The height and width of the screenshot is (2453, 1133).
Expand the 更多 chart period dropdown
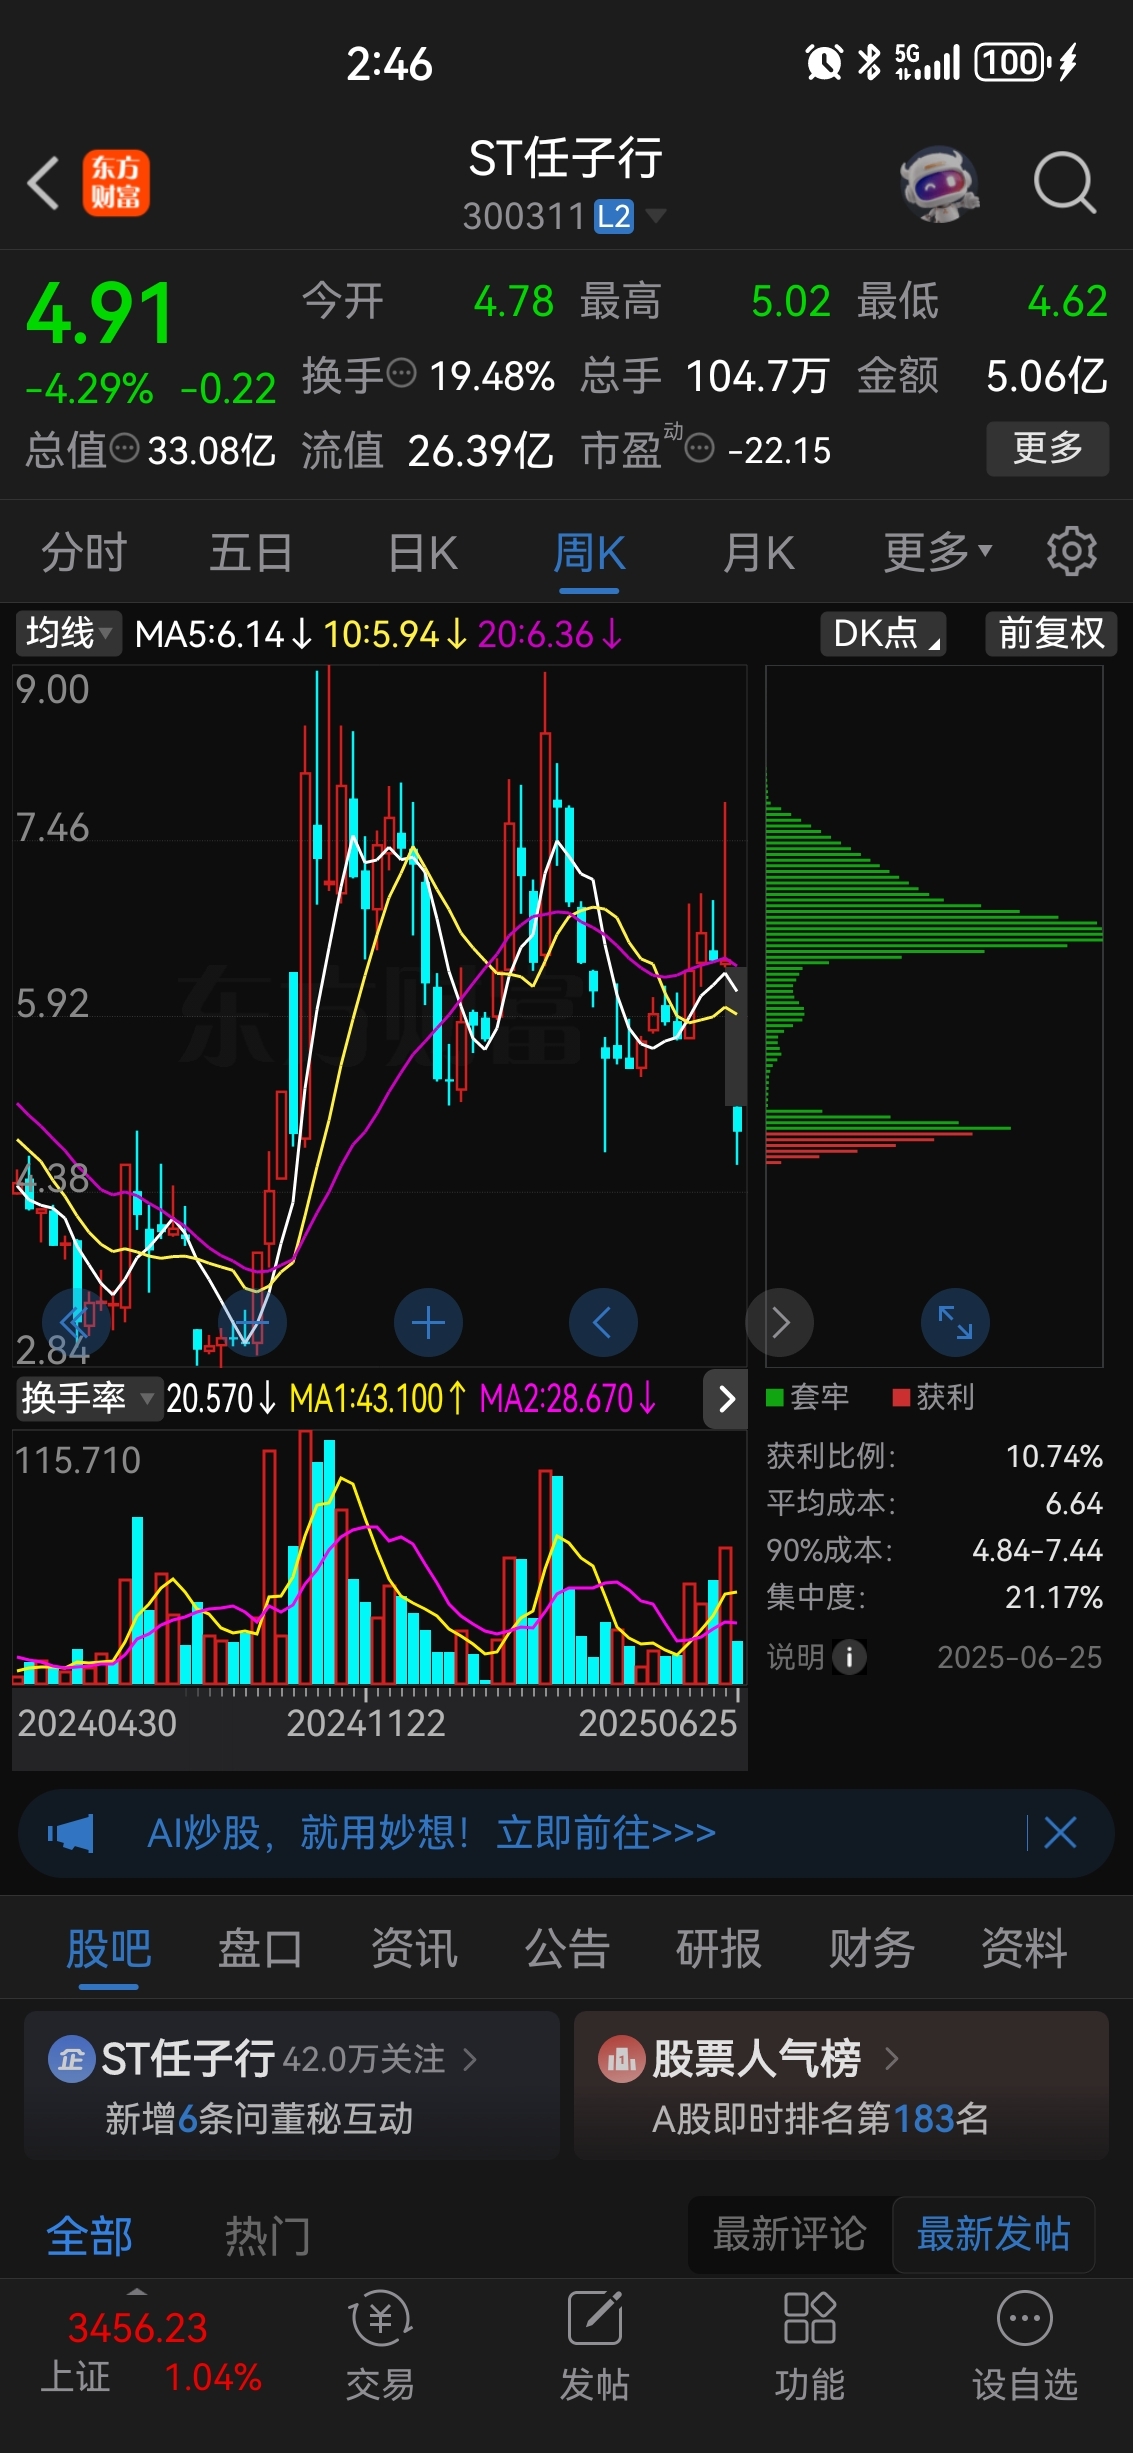(x=938, y=552)
